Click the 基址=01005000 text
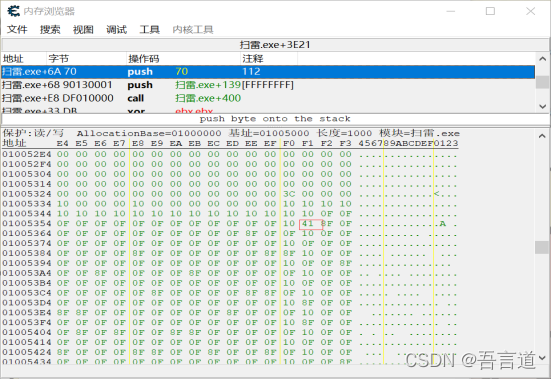Screen dimensions: 551x379 click(269, 133)
